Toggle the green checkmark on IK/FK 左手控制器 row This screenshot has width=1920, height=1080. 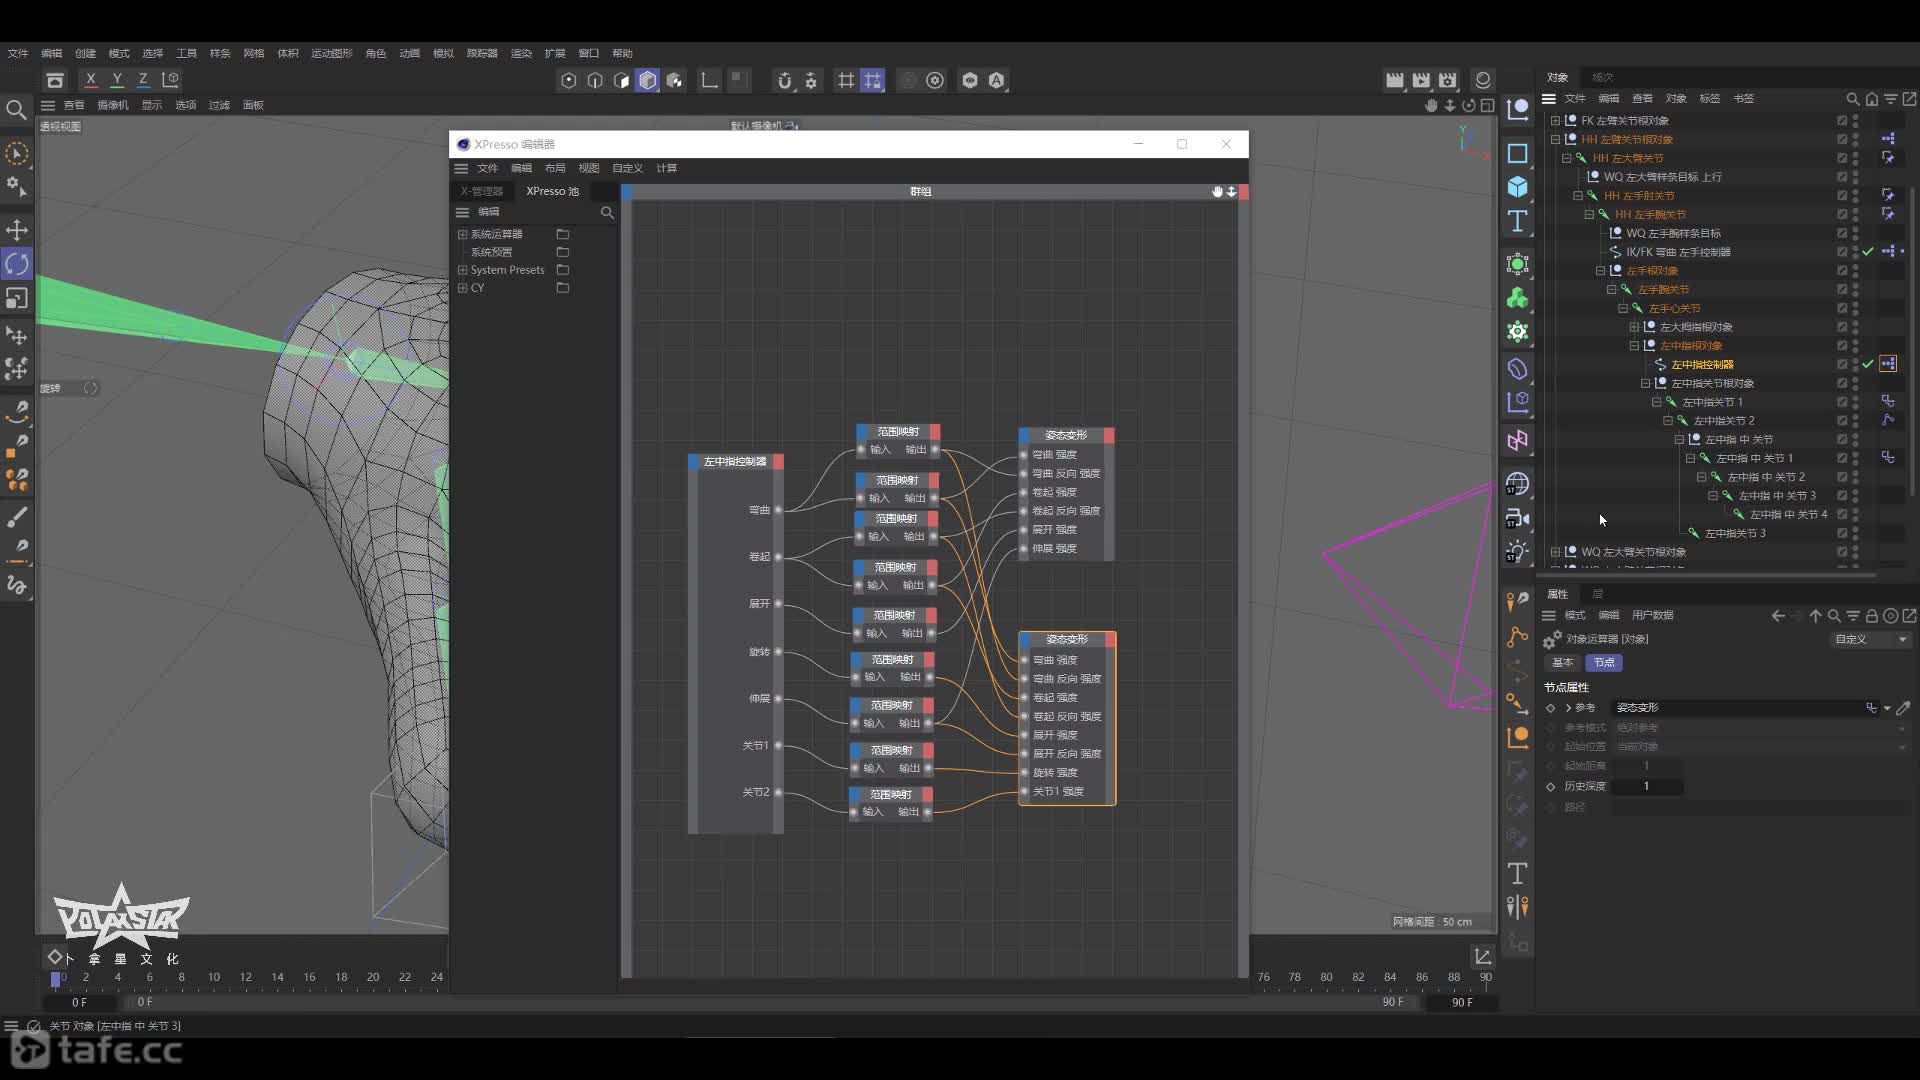1867,252
